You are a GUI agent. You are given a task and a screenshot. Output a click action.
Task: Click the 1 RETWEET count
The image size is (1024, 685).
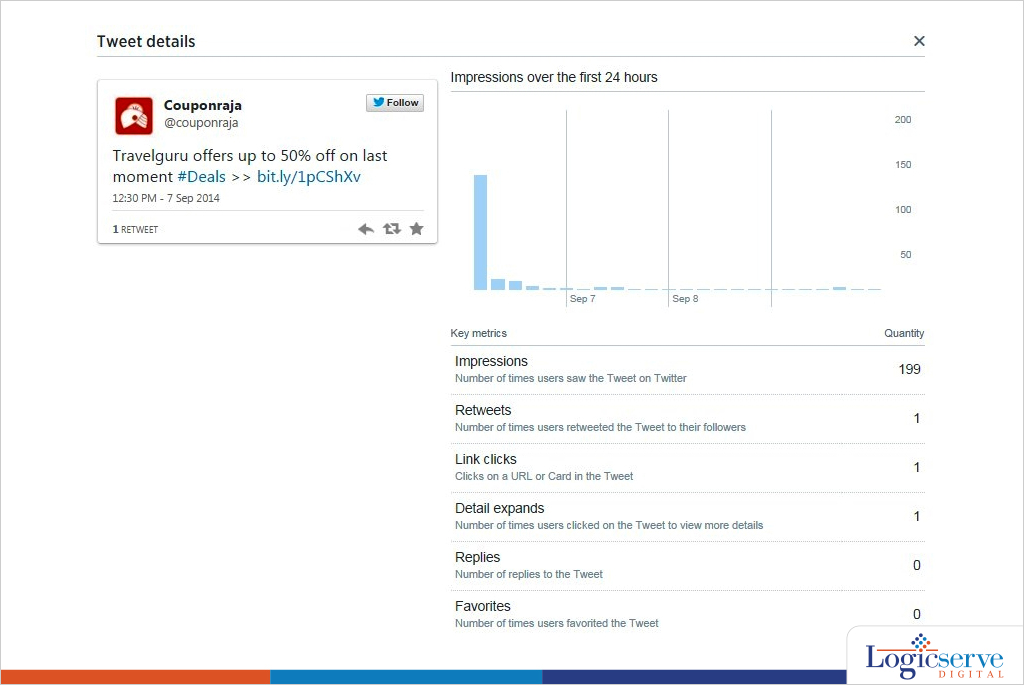(x=135, y=229)
